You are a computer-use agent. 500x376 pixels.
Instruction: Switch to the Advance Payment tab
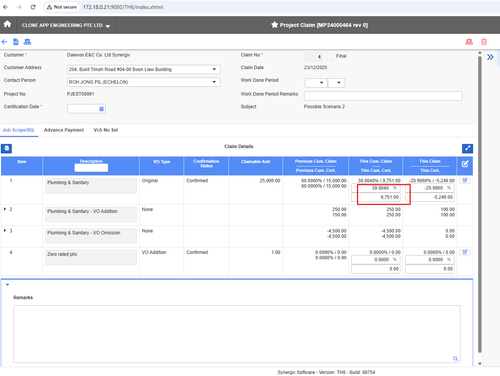point(64,130)
